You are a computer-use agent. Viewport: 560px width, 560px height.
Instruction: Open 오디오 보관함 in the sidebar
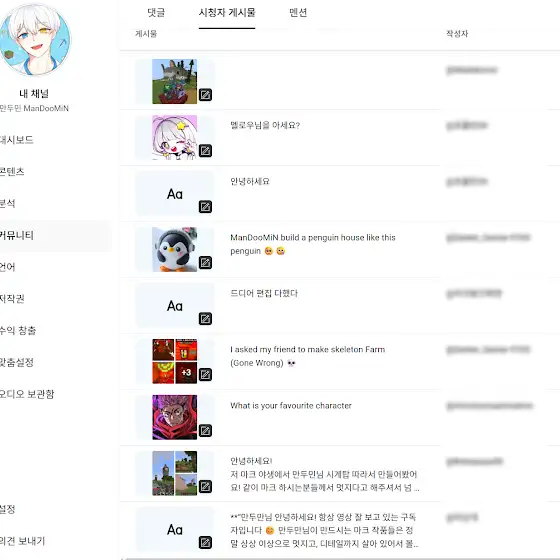[x=27, y=394]
